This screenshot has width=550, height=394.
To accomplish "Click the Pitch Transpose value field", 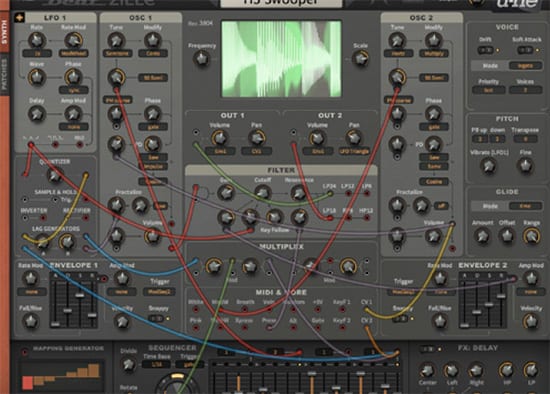I will point(525,139).
